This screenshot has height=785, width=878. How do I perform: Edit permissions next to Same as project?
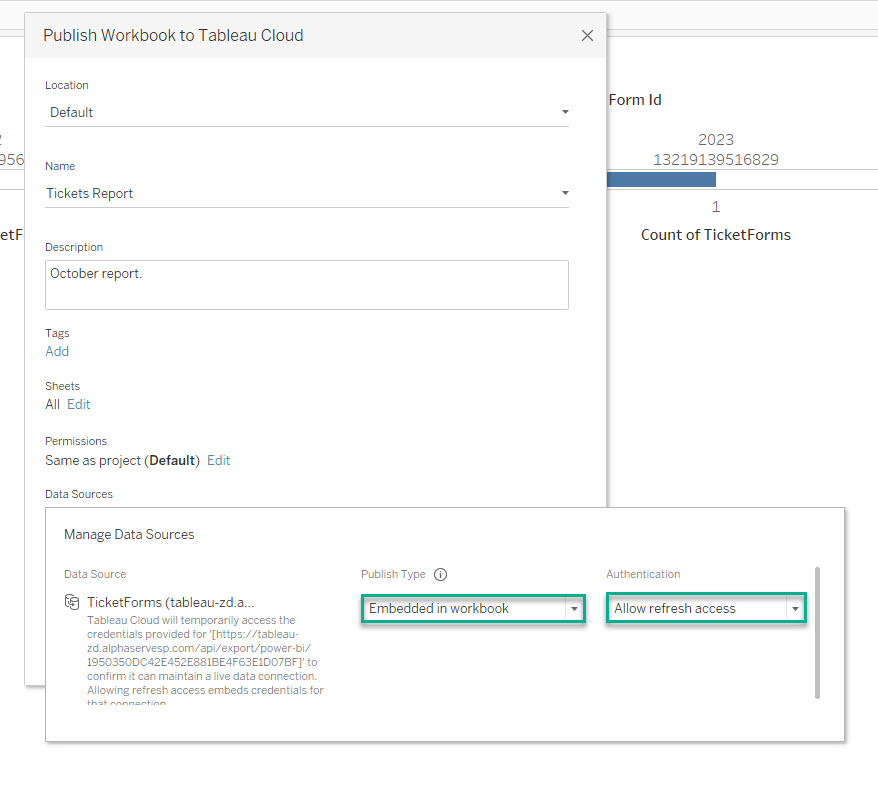(219, 460)
